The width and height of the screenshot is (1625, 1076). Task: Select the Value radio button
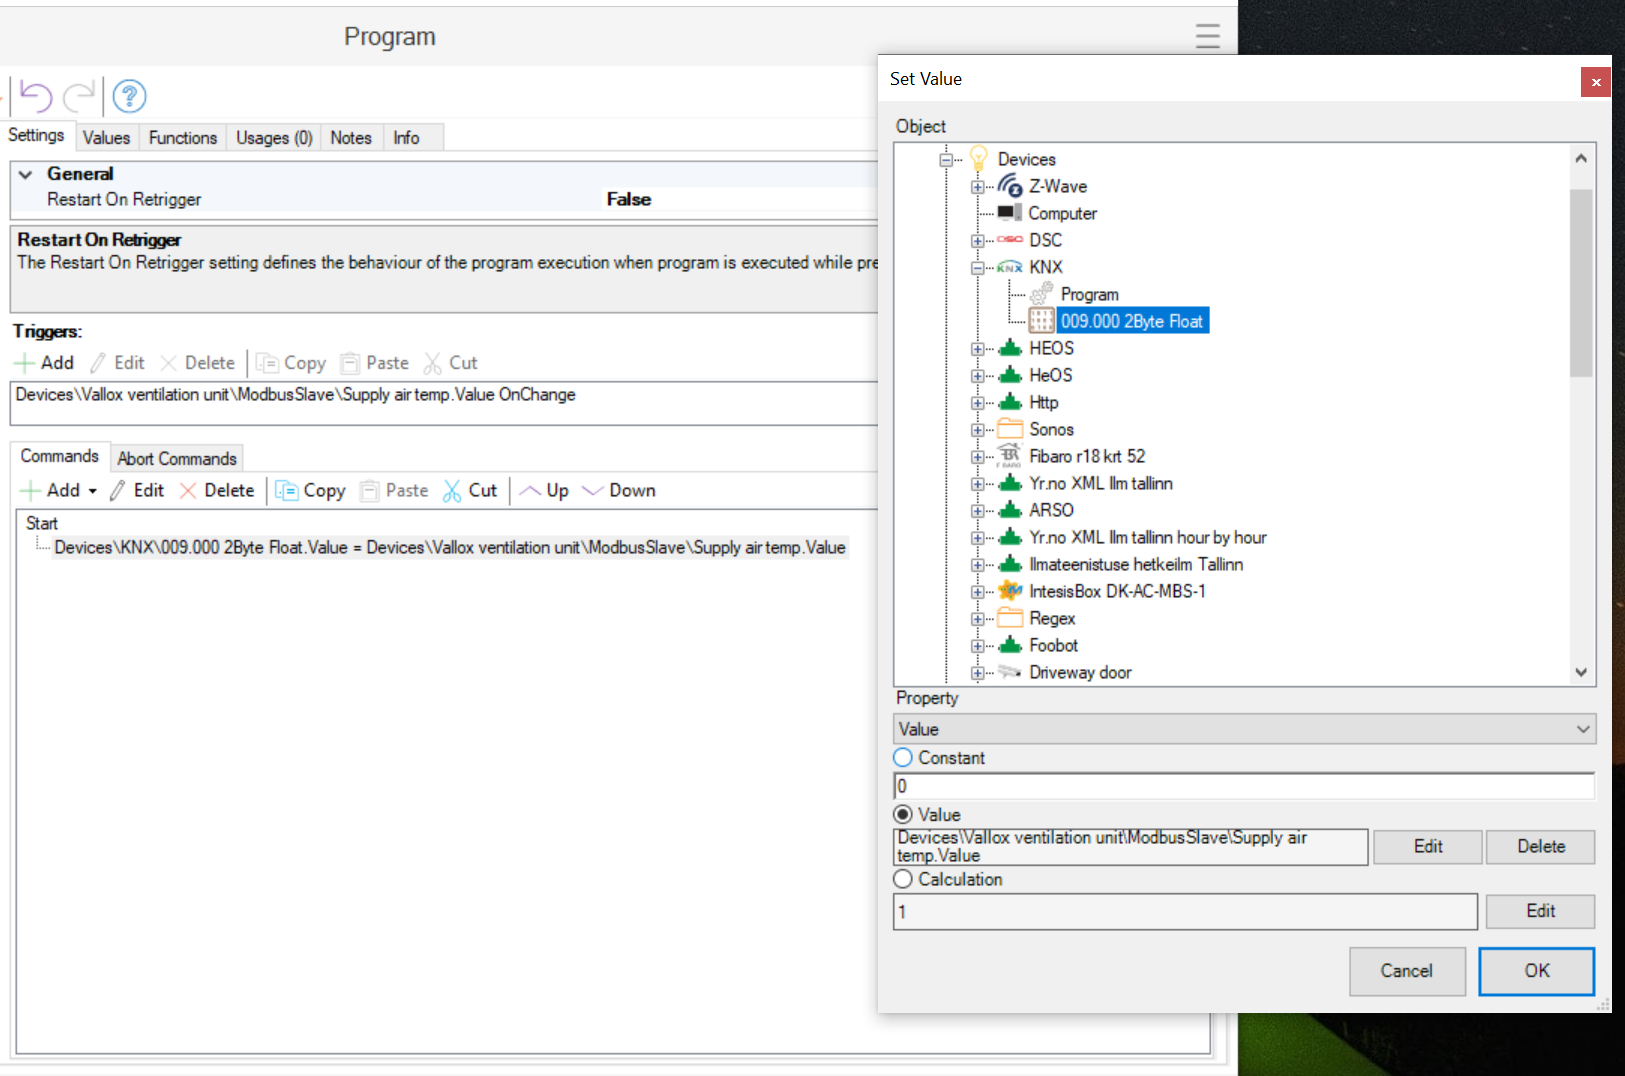pos(903,815)
